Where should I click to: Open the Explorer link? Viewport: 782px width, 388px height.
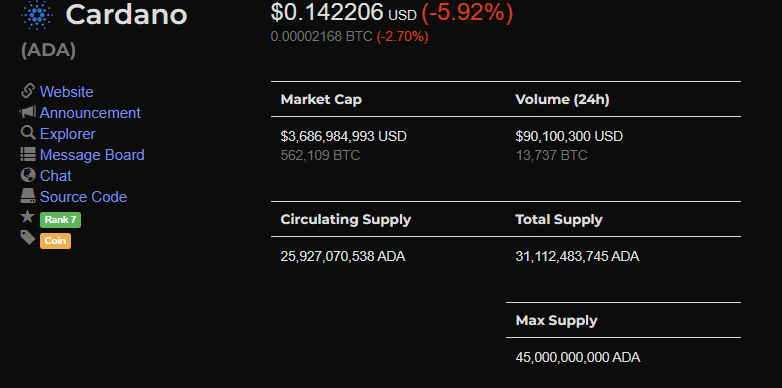67,134
